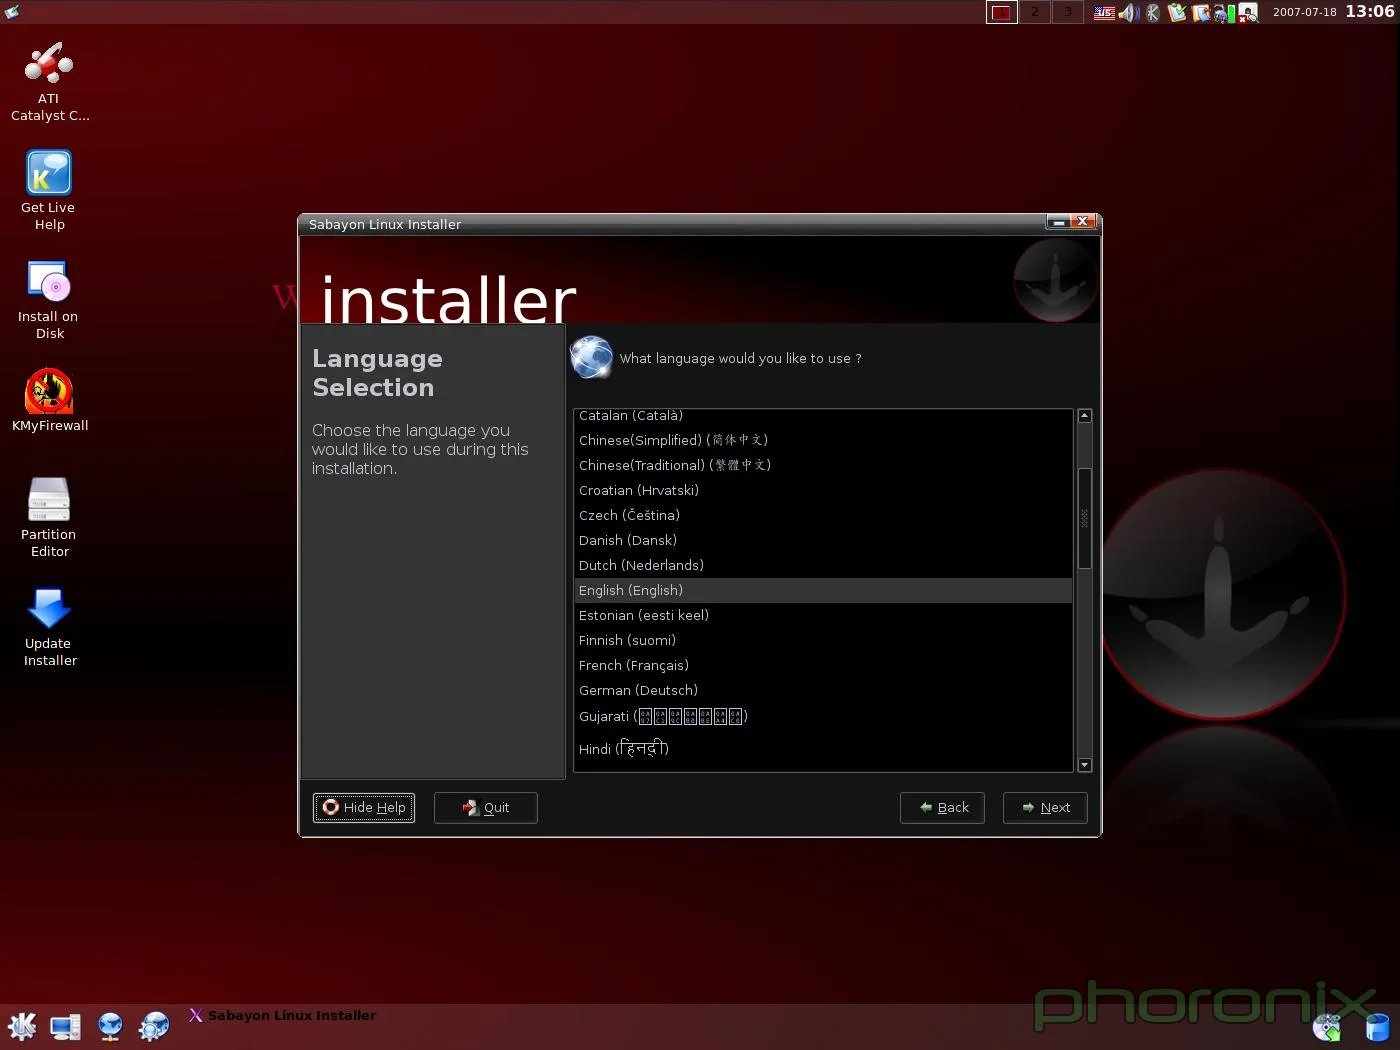Click the Update Installer desktop icon

49,610
